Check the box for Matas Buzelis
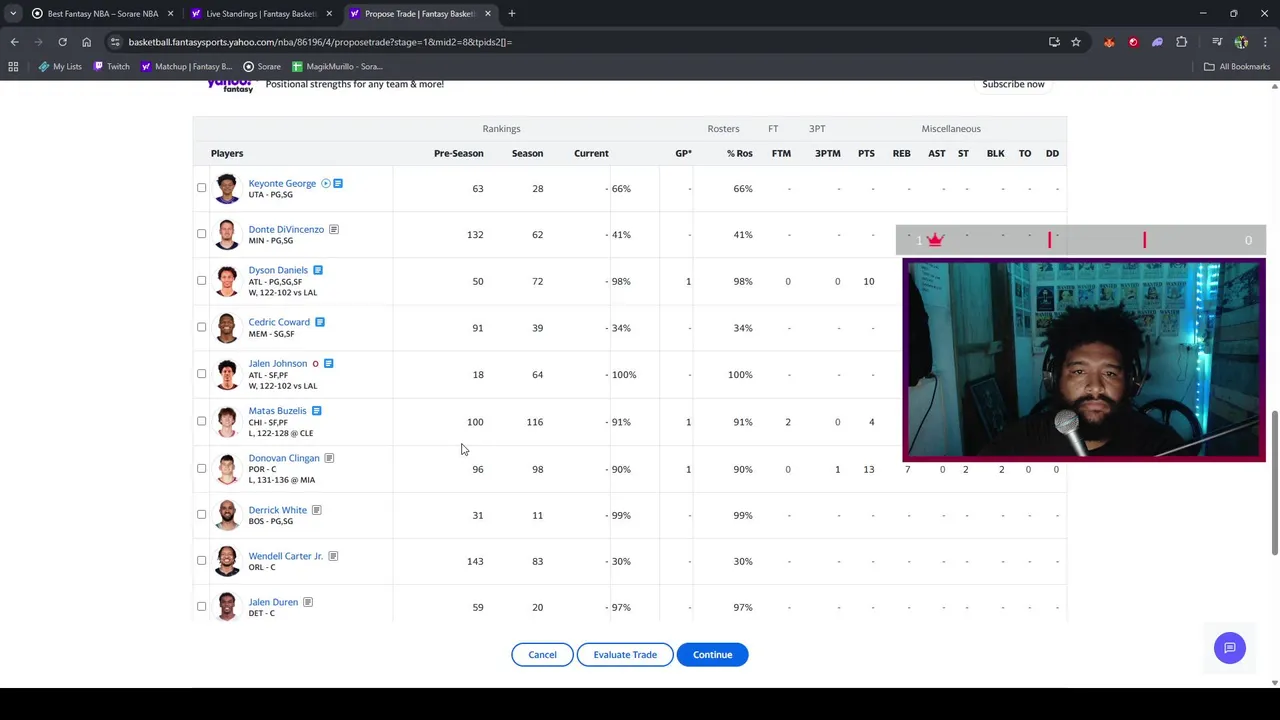The width and height of the screenshot is (1280, 720). coord(201,421)
